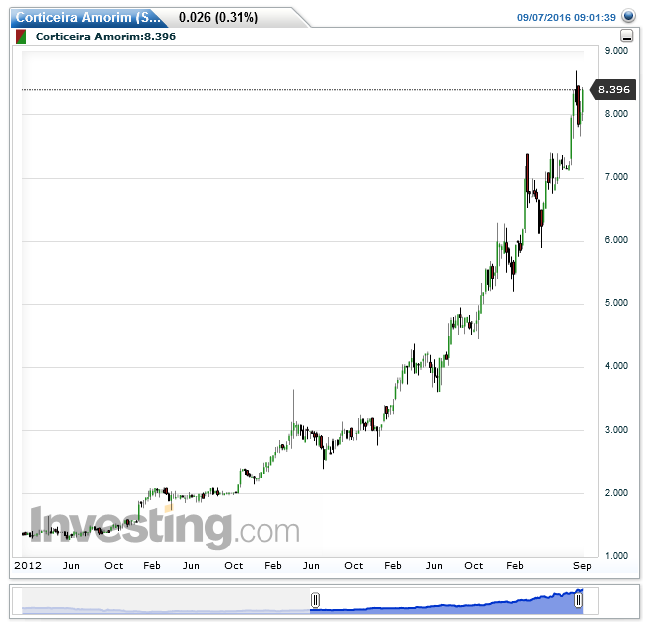Click the 1.000 price axis label

(x=616, y=555)
